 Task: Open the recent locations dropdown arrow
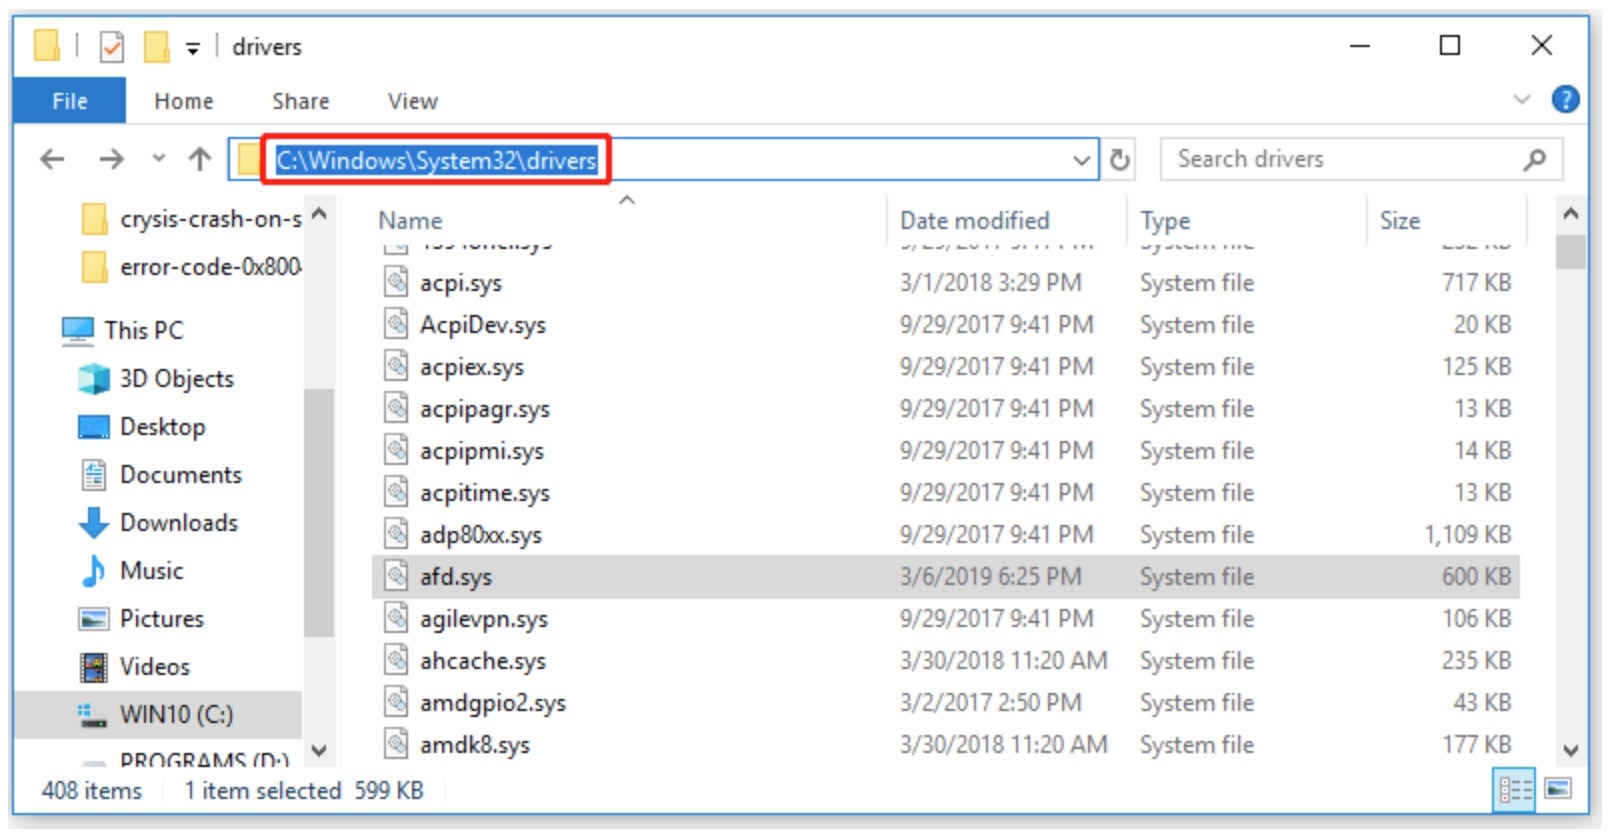(x=158, y=159)
